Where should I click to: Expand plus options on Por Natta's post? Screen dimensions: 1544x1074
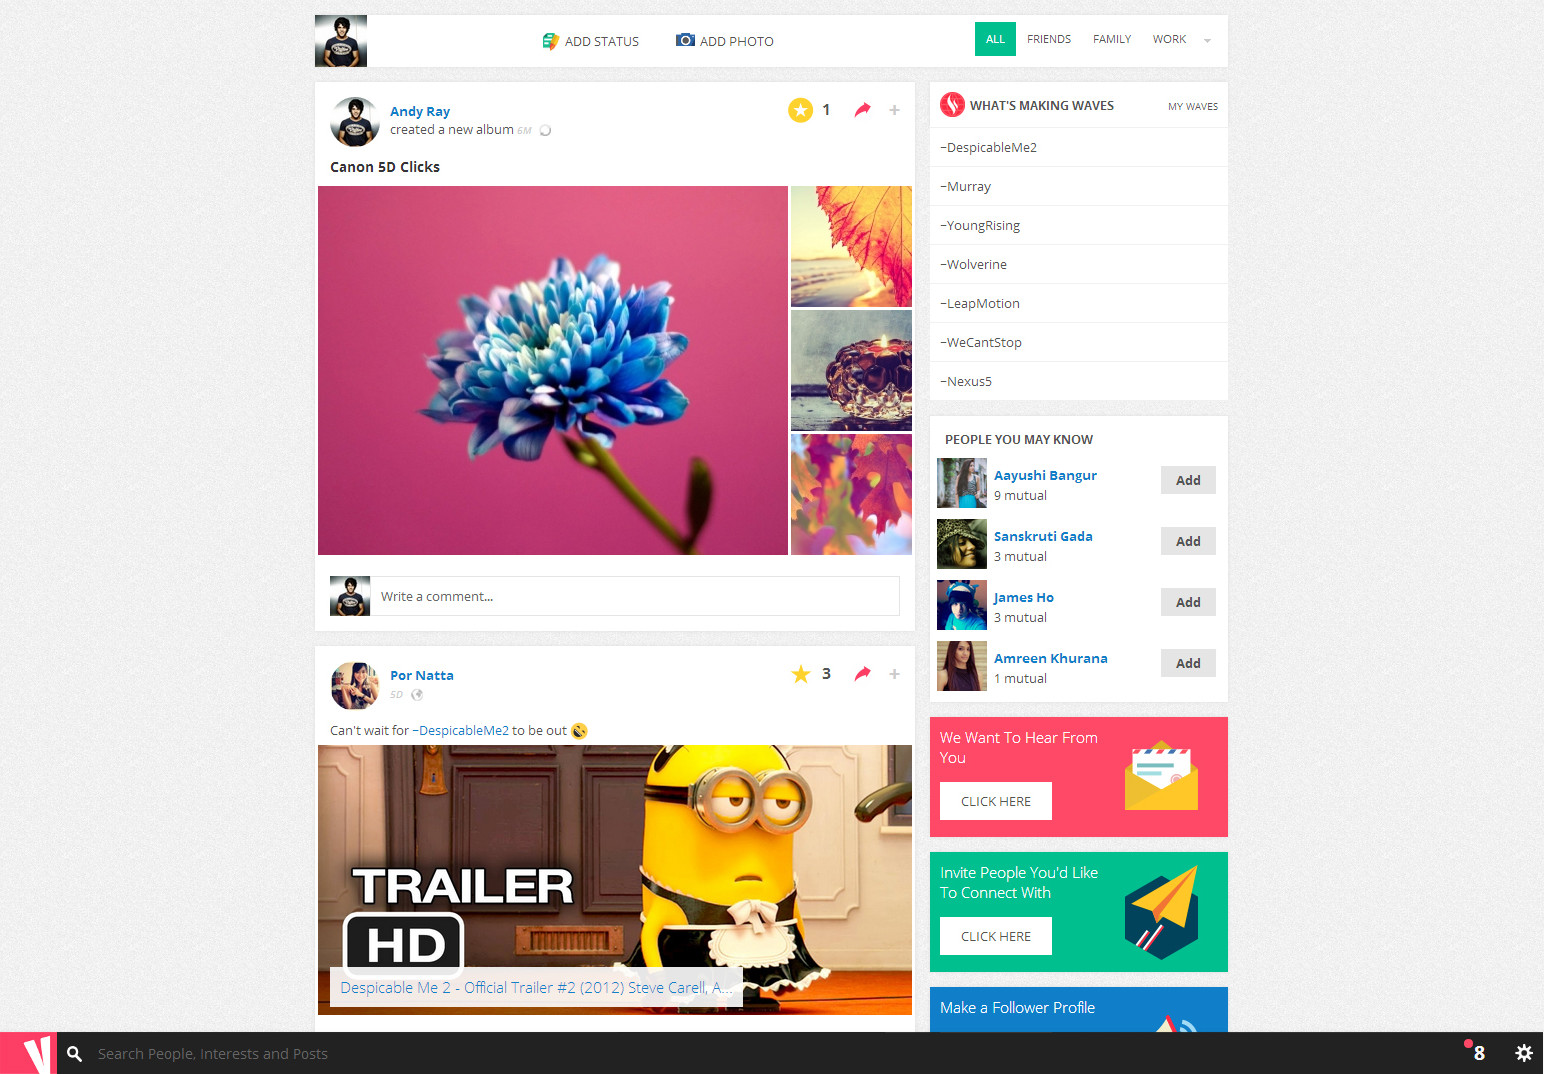coord(894,674)
